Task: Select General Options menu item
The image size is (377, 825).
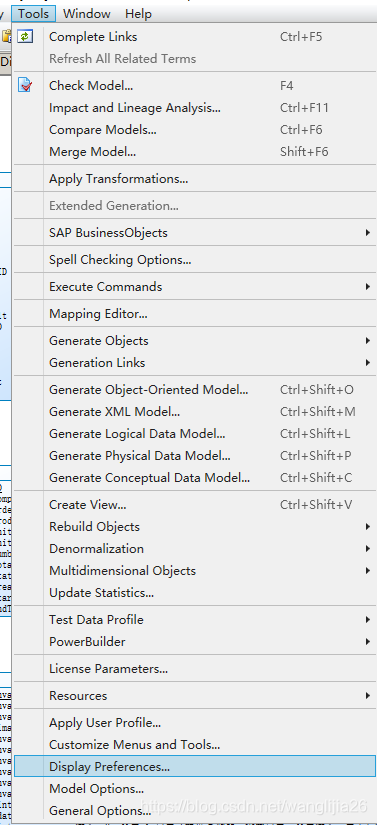Action: pyautogui.click(x=195, y=811)
